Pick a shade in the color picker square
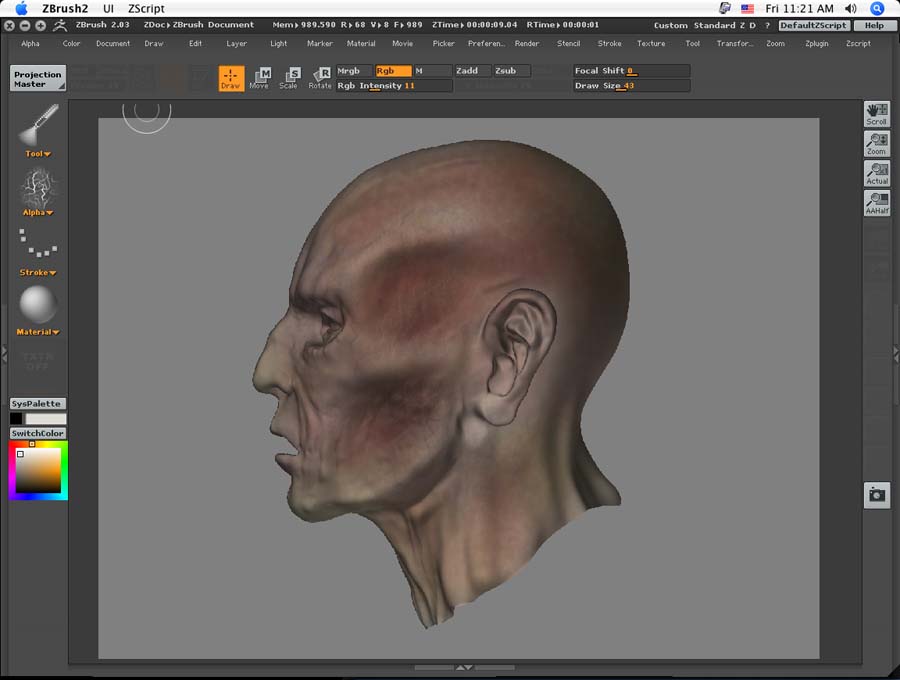The width and height of the screenshot is (900, 680). pos(38,470)
